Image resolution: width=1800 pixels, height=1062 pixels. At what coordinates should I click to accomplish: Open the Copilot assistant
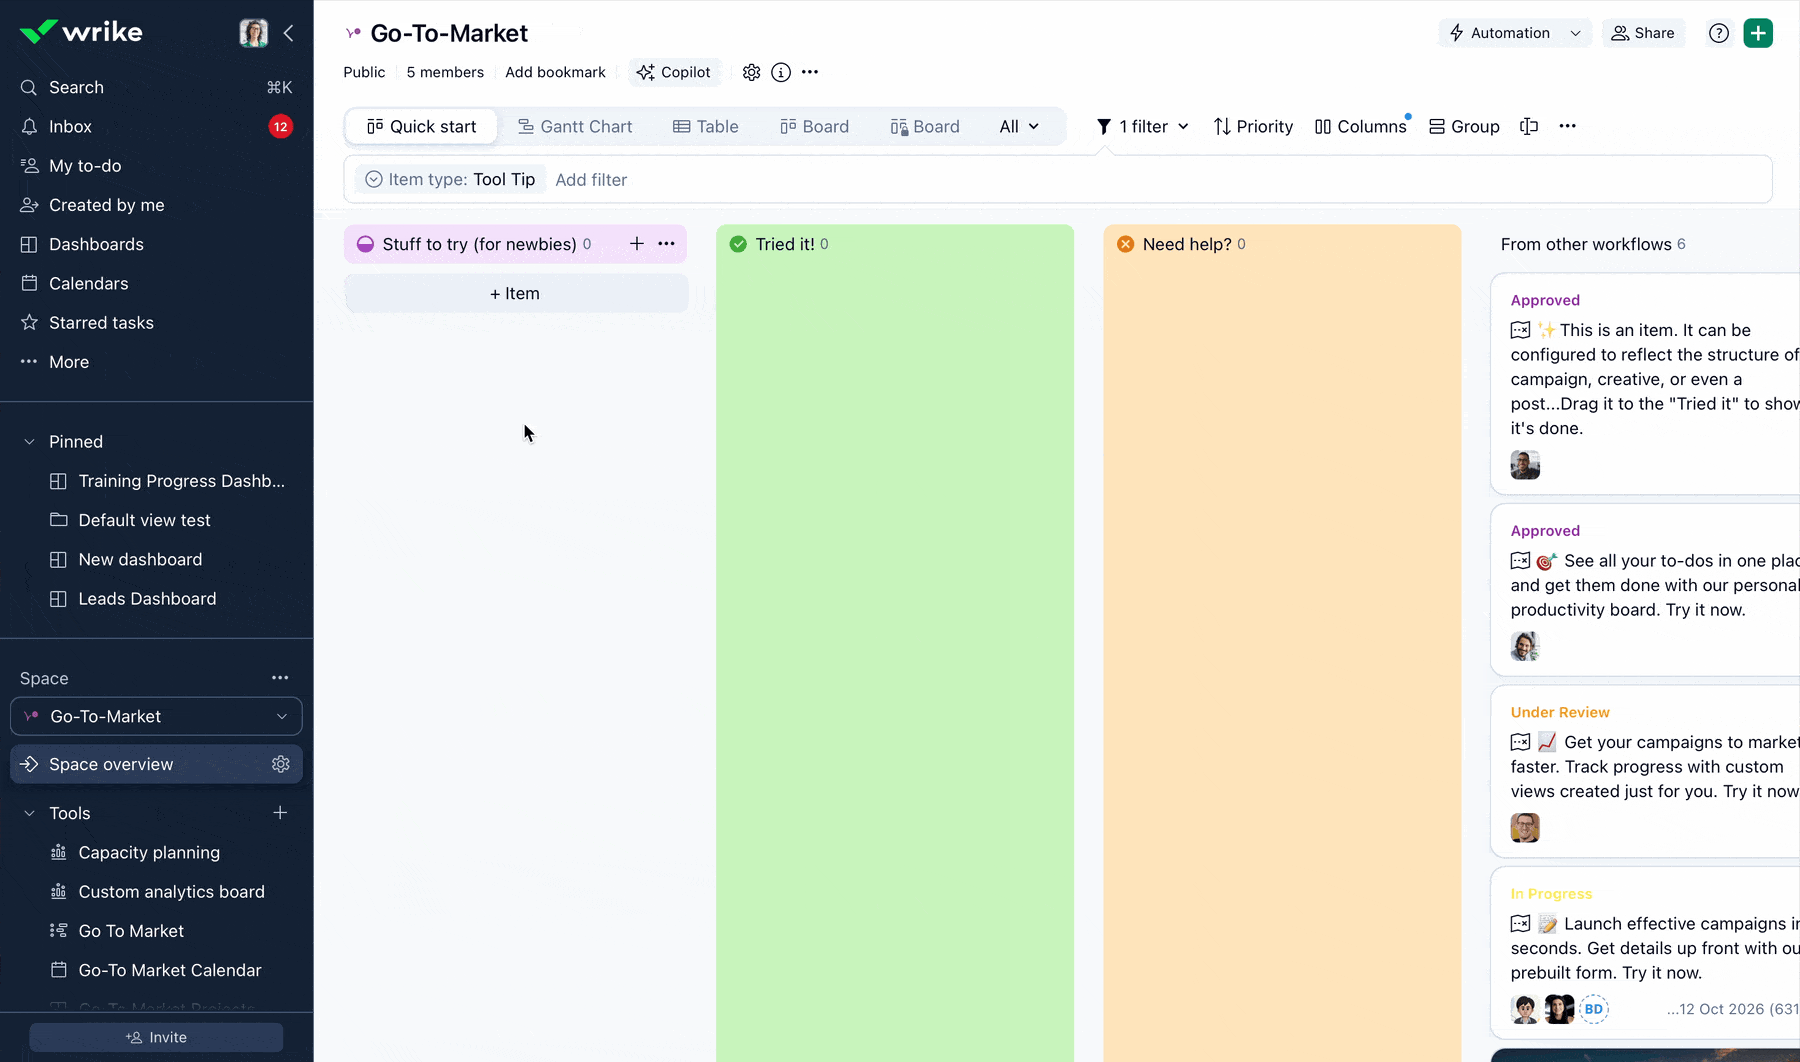point(675,71)
